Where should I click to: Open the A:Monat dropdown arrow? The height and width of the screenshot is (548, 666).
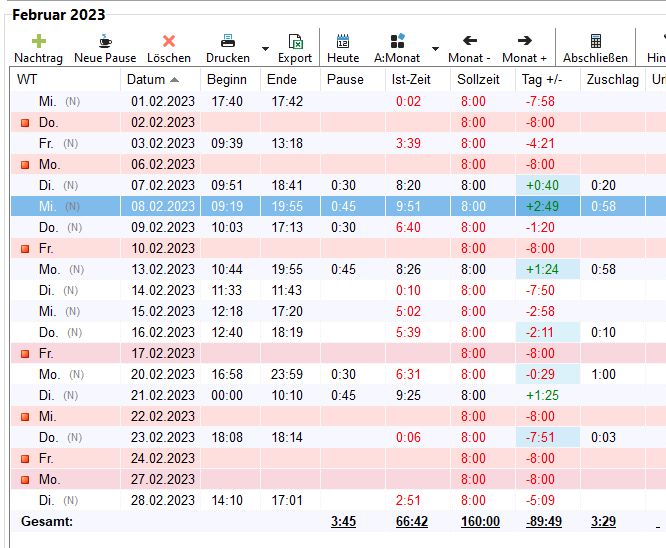tap(435, 48)
